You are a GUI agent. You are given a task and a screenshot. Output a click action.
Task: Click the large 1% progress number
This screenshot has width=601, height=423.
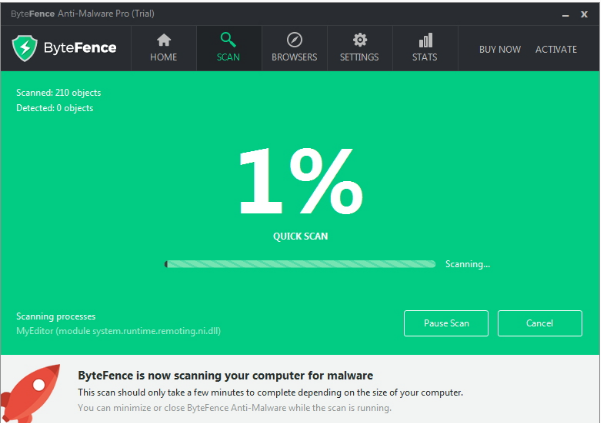(x=300, y=181)
